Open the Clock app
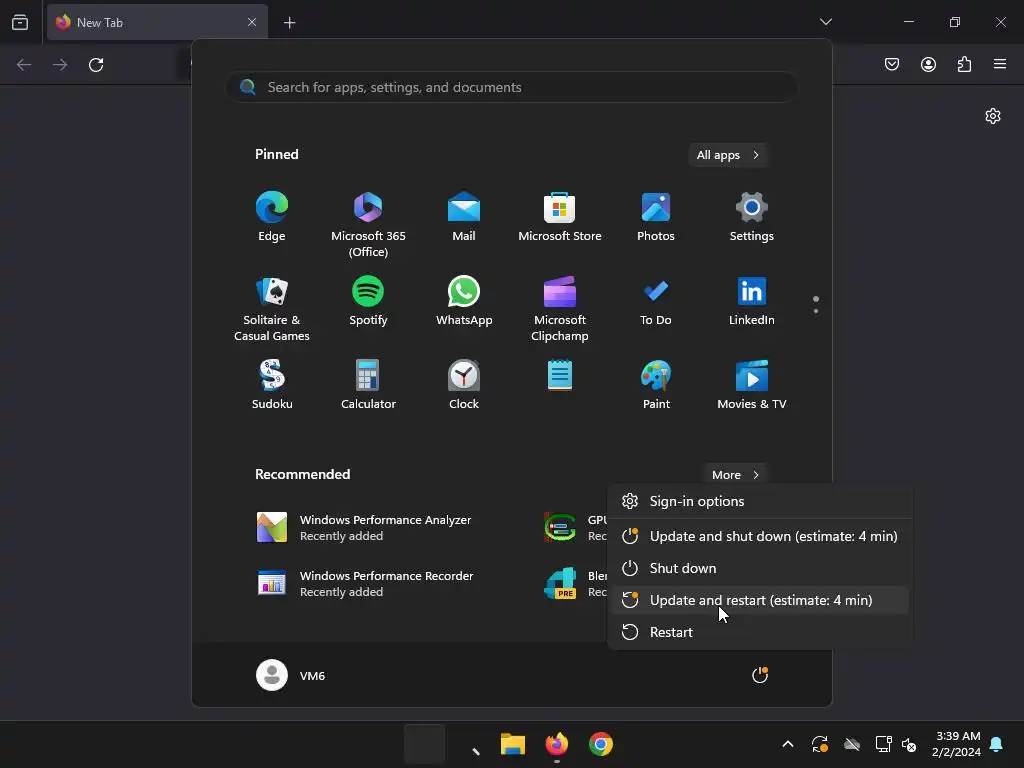 [x=464, y=385]
